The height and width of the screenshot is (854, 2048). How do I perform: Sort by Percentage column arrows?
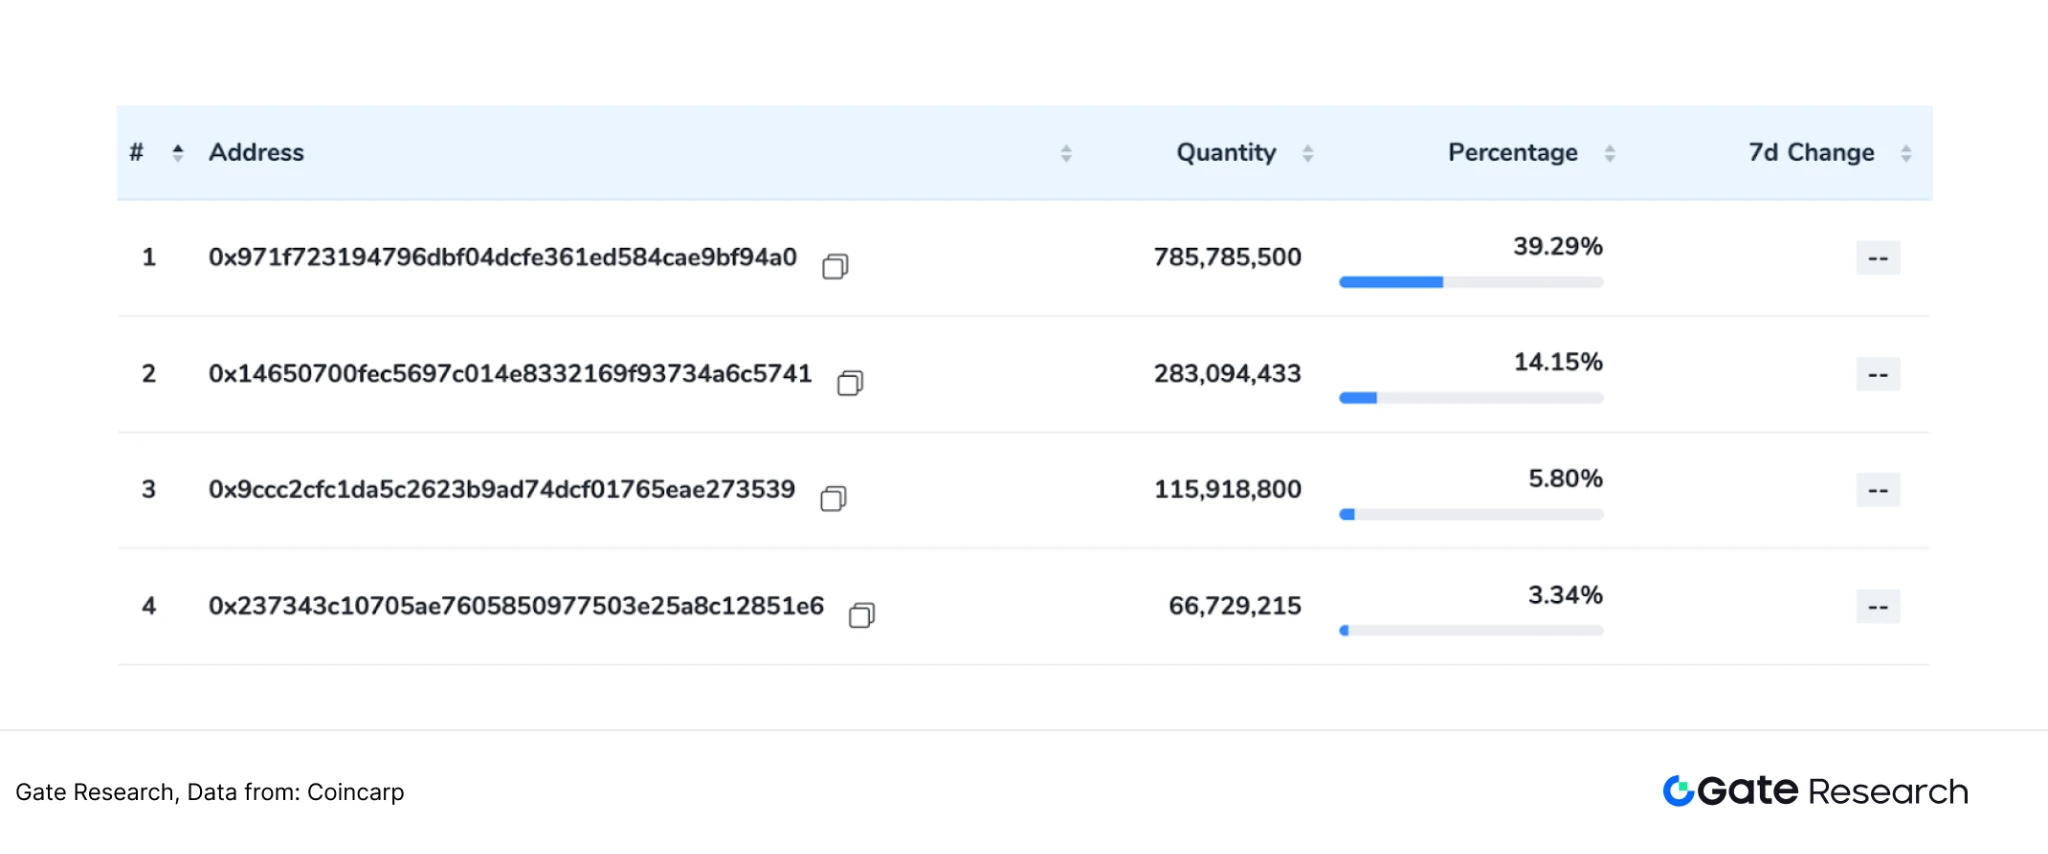[1609, 153]
